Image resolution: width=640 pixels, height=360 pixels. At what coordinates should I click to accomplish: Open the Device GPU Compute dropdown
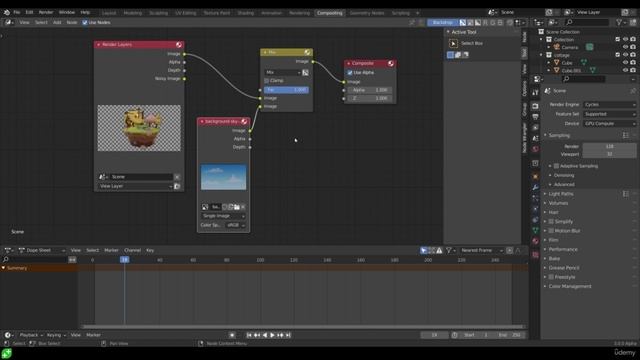tap(609, 123)
